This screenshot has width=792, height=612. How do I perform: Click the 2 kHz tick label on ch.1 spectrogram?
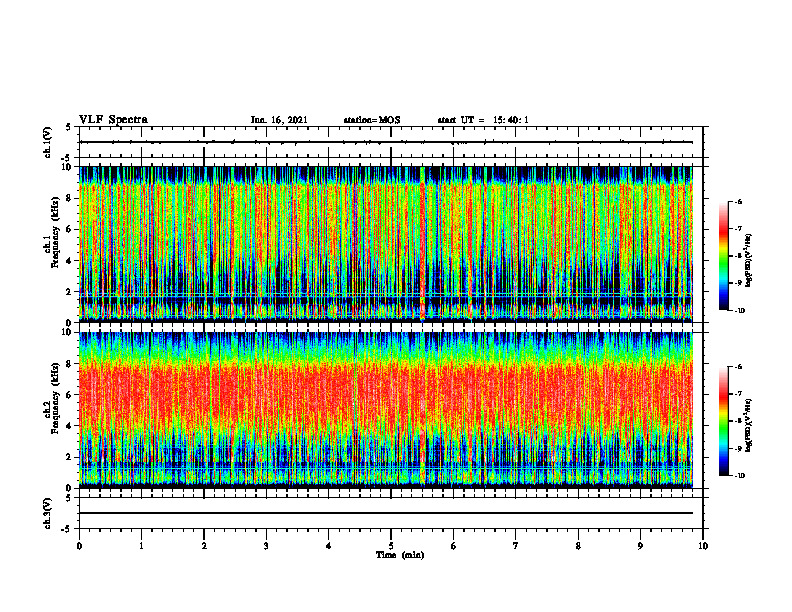click(71, 292)
